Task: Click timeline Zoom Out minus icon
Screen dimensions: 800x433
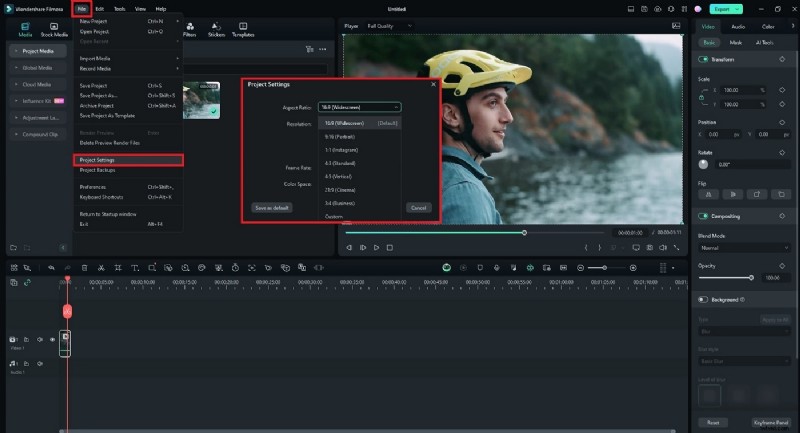Action: coord(581,268)
